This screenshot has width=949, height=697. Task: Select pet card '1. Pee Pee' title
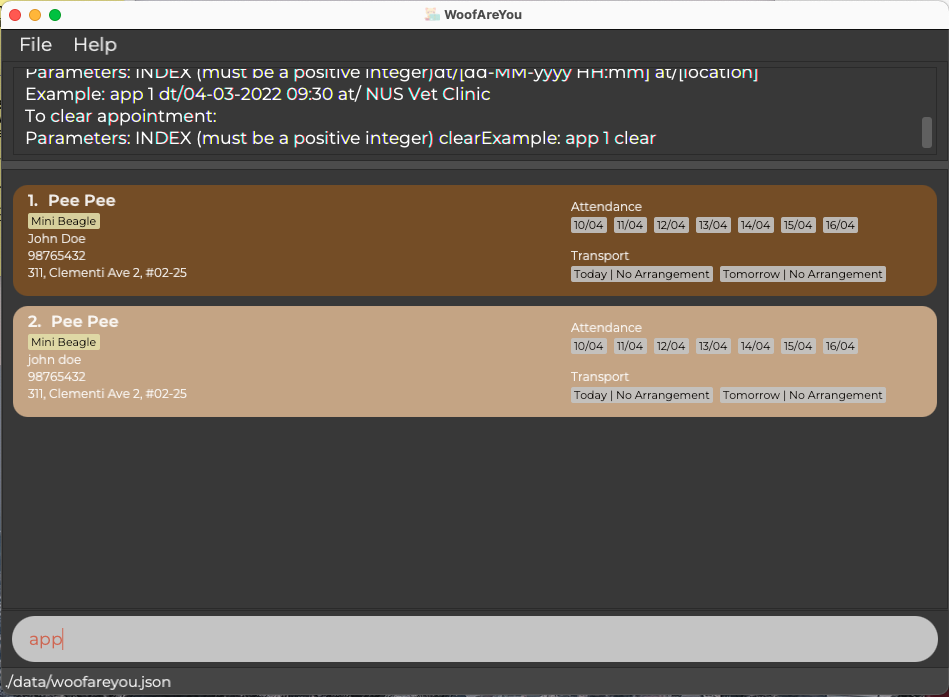(71, 200)
